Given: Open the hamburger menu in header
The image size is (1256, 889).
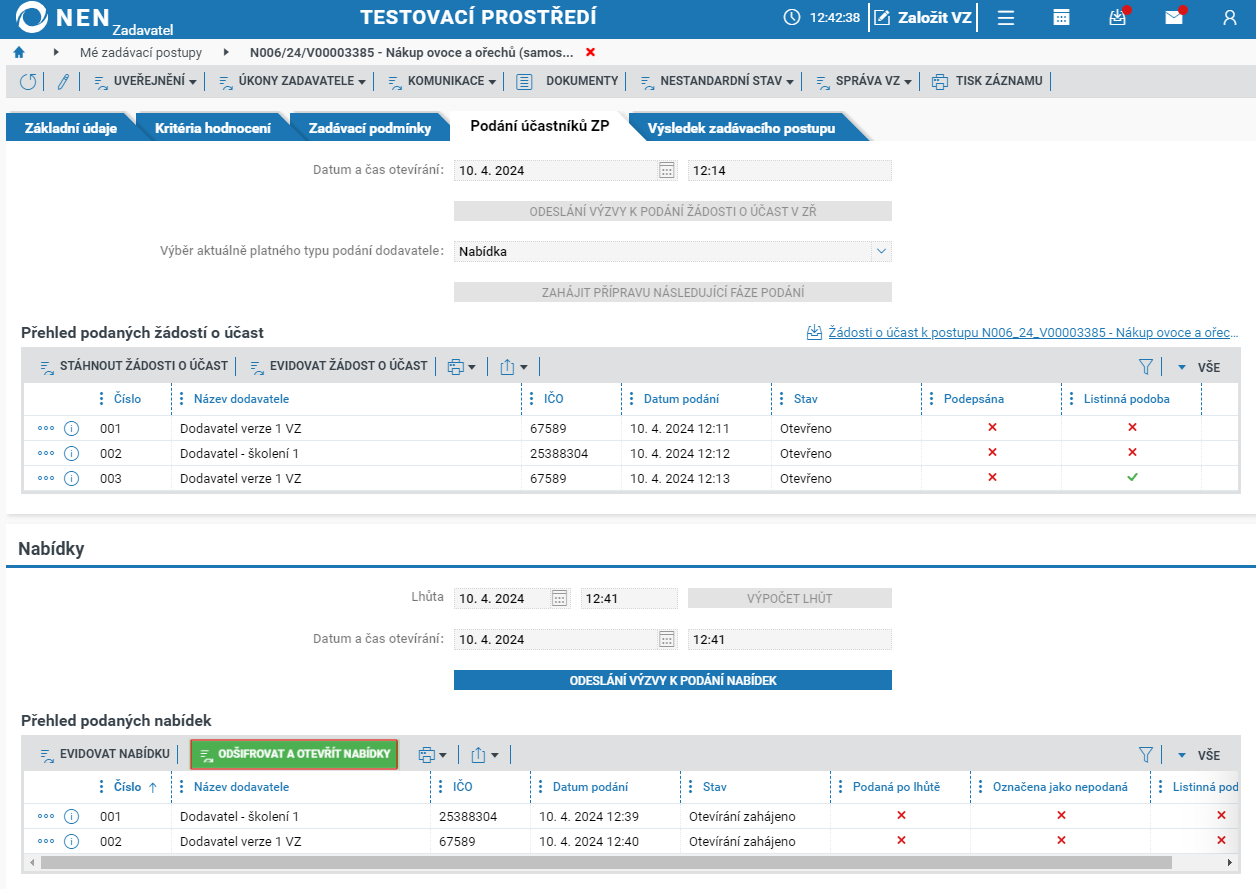Looking at the screenshot, I should pos(1006,18).
